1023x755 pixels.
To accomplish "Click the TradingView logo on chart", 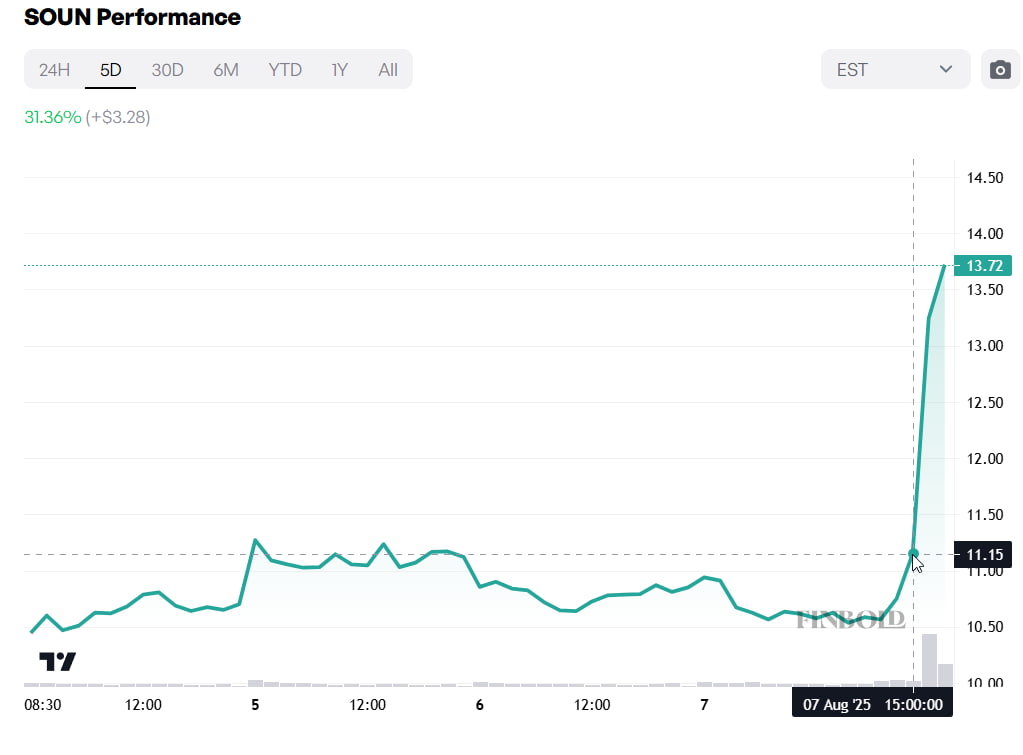I will (57, 661).
